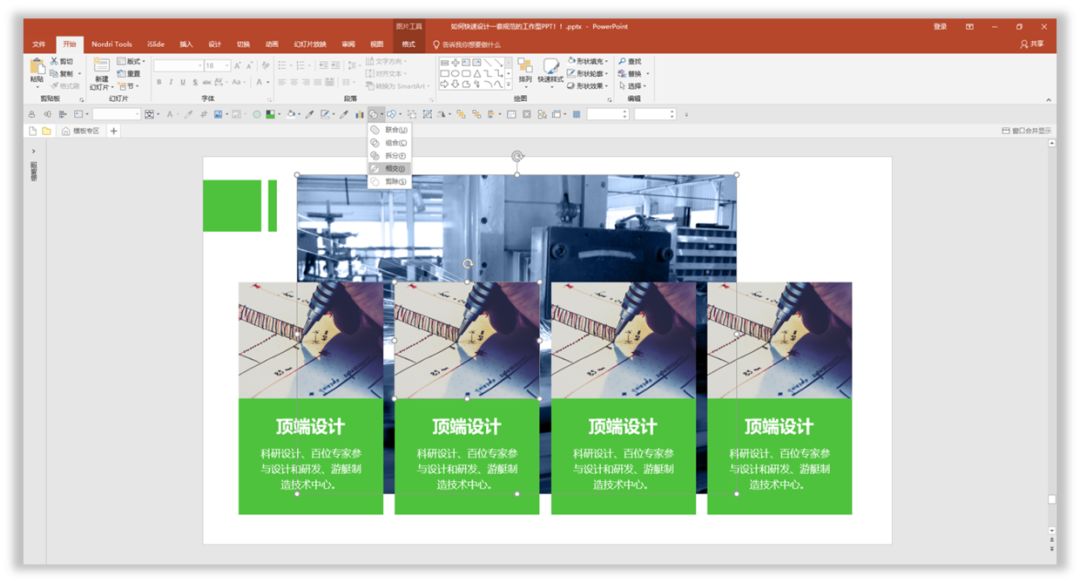Toggle text shadow (S) formatting
The height and width of the screenshot is (583, 1080).
[195, 82]
